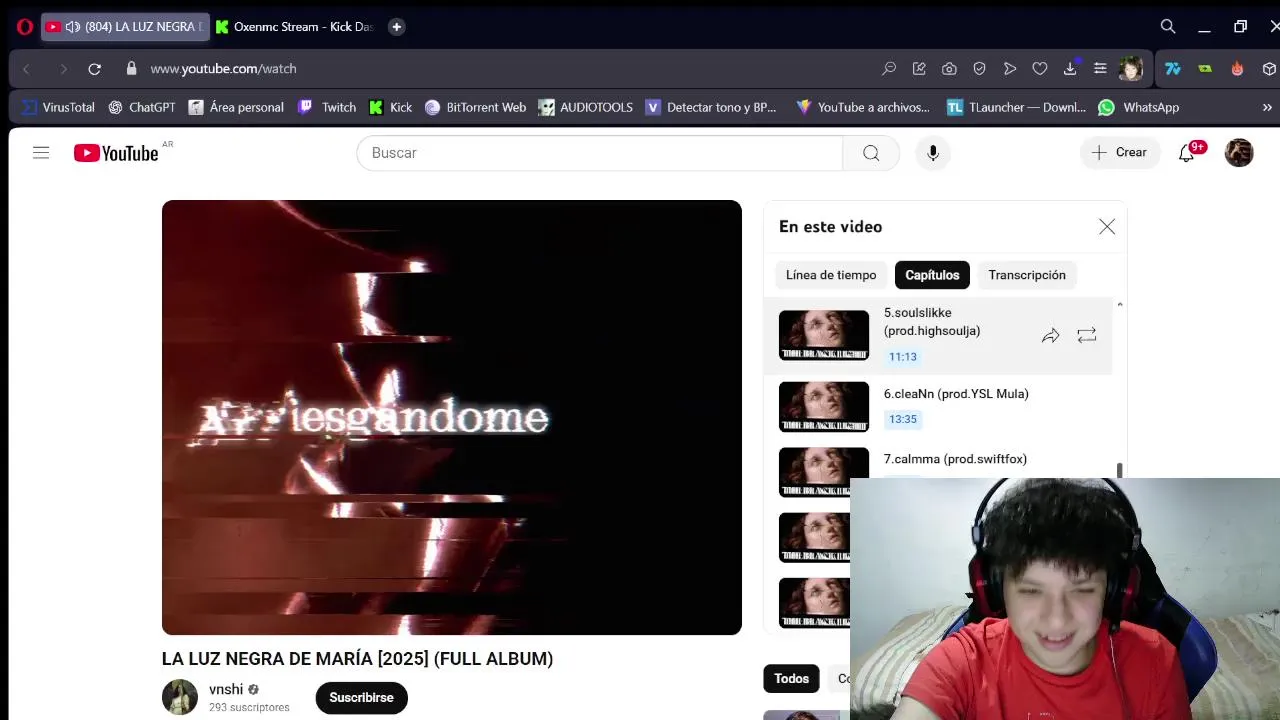Click the video player area

coord(452,417)
